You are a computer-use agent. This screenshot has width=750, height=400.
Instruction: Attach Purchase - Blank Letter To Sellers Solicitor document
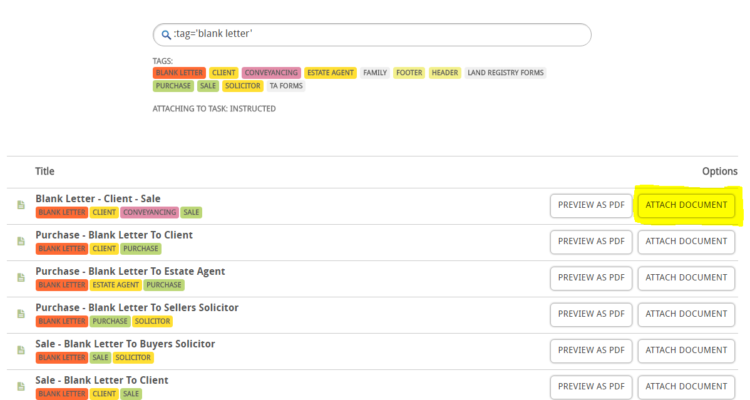(x=686, y=314)
